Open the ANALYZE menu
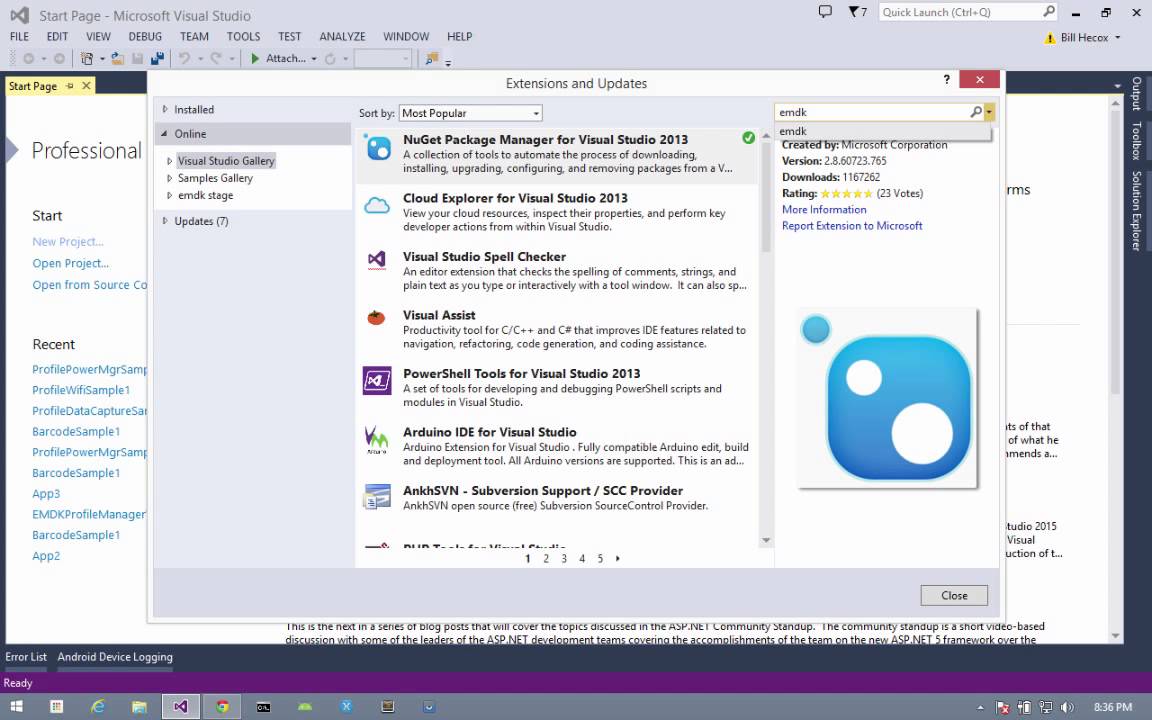The height and width of the screenshot is (720, 1152). tap(342, 37)
